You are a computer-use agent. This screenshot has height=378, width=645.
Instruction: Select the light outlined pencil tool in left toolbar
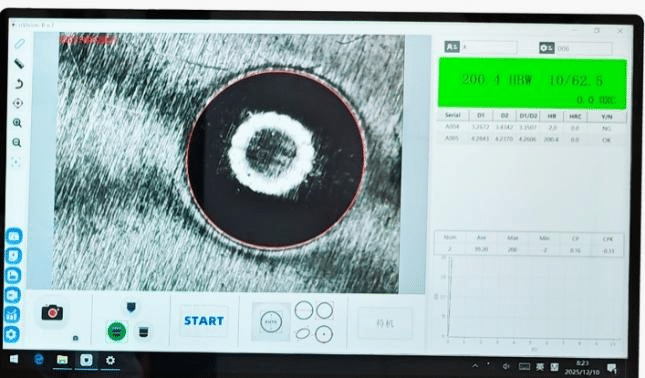pos(19,44)
